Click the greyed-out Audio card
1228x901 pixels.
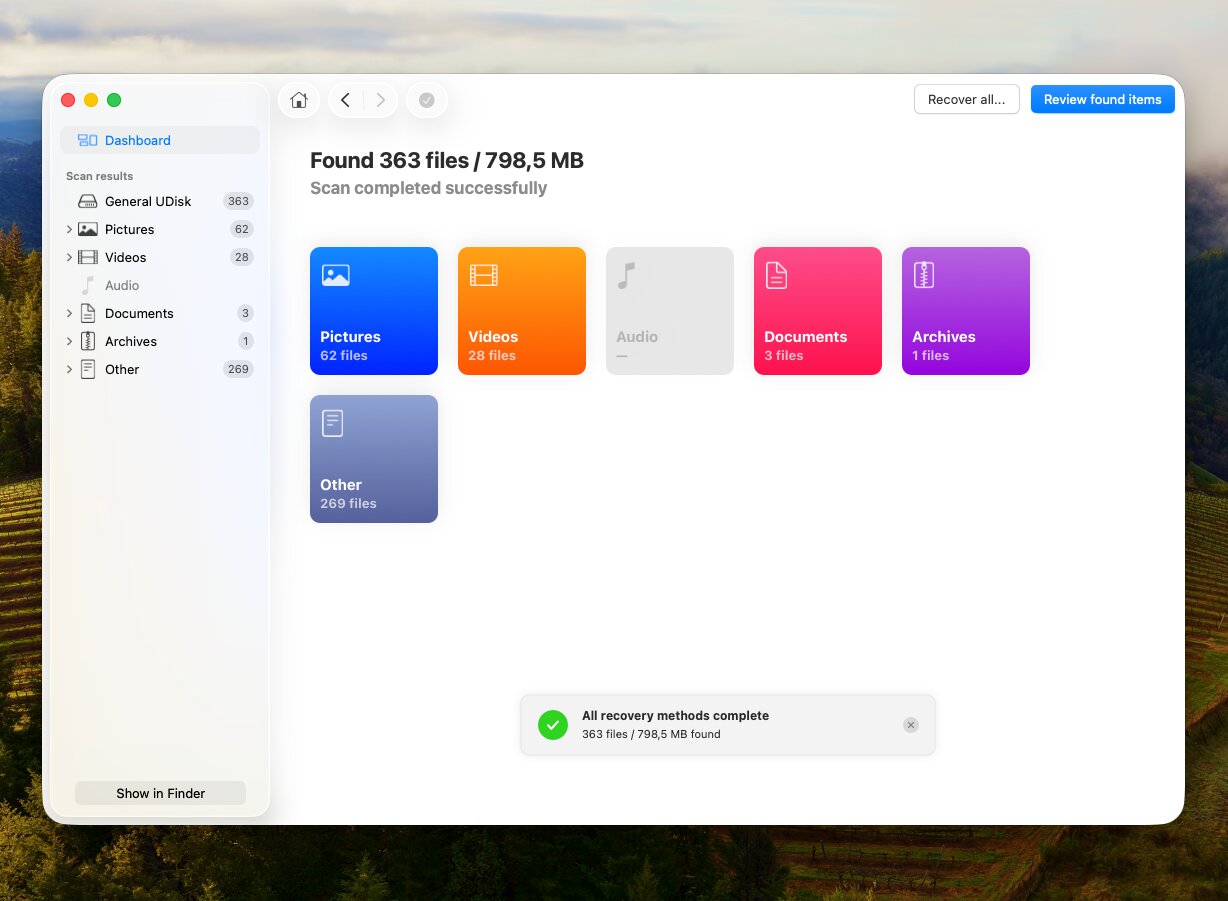pos(670,311)
